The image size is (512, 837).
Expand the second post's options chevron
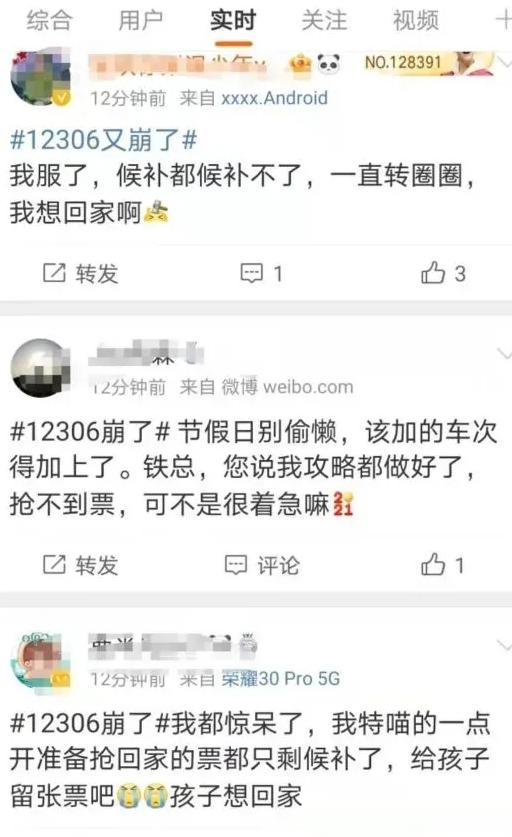pos(503,353)
